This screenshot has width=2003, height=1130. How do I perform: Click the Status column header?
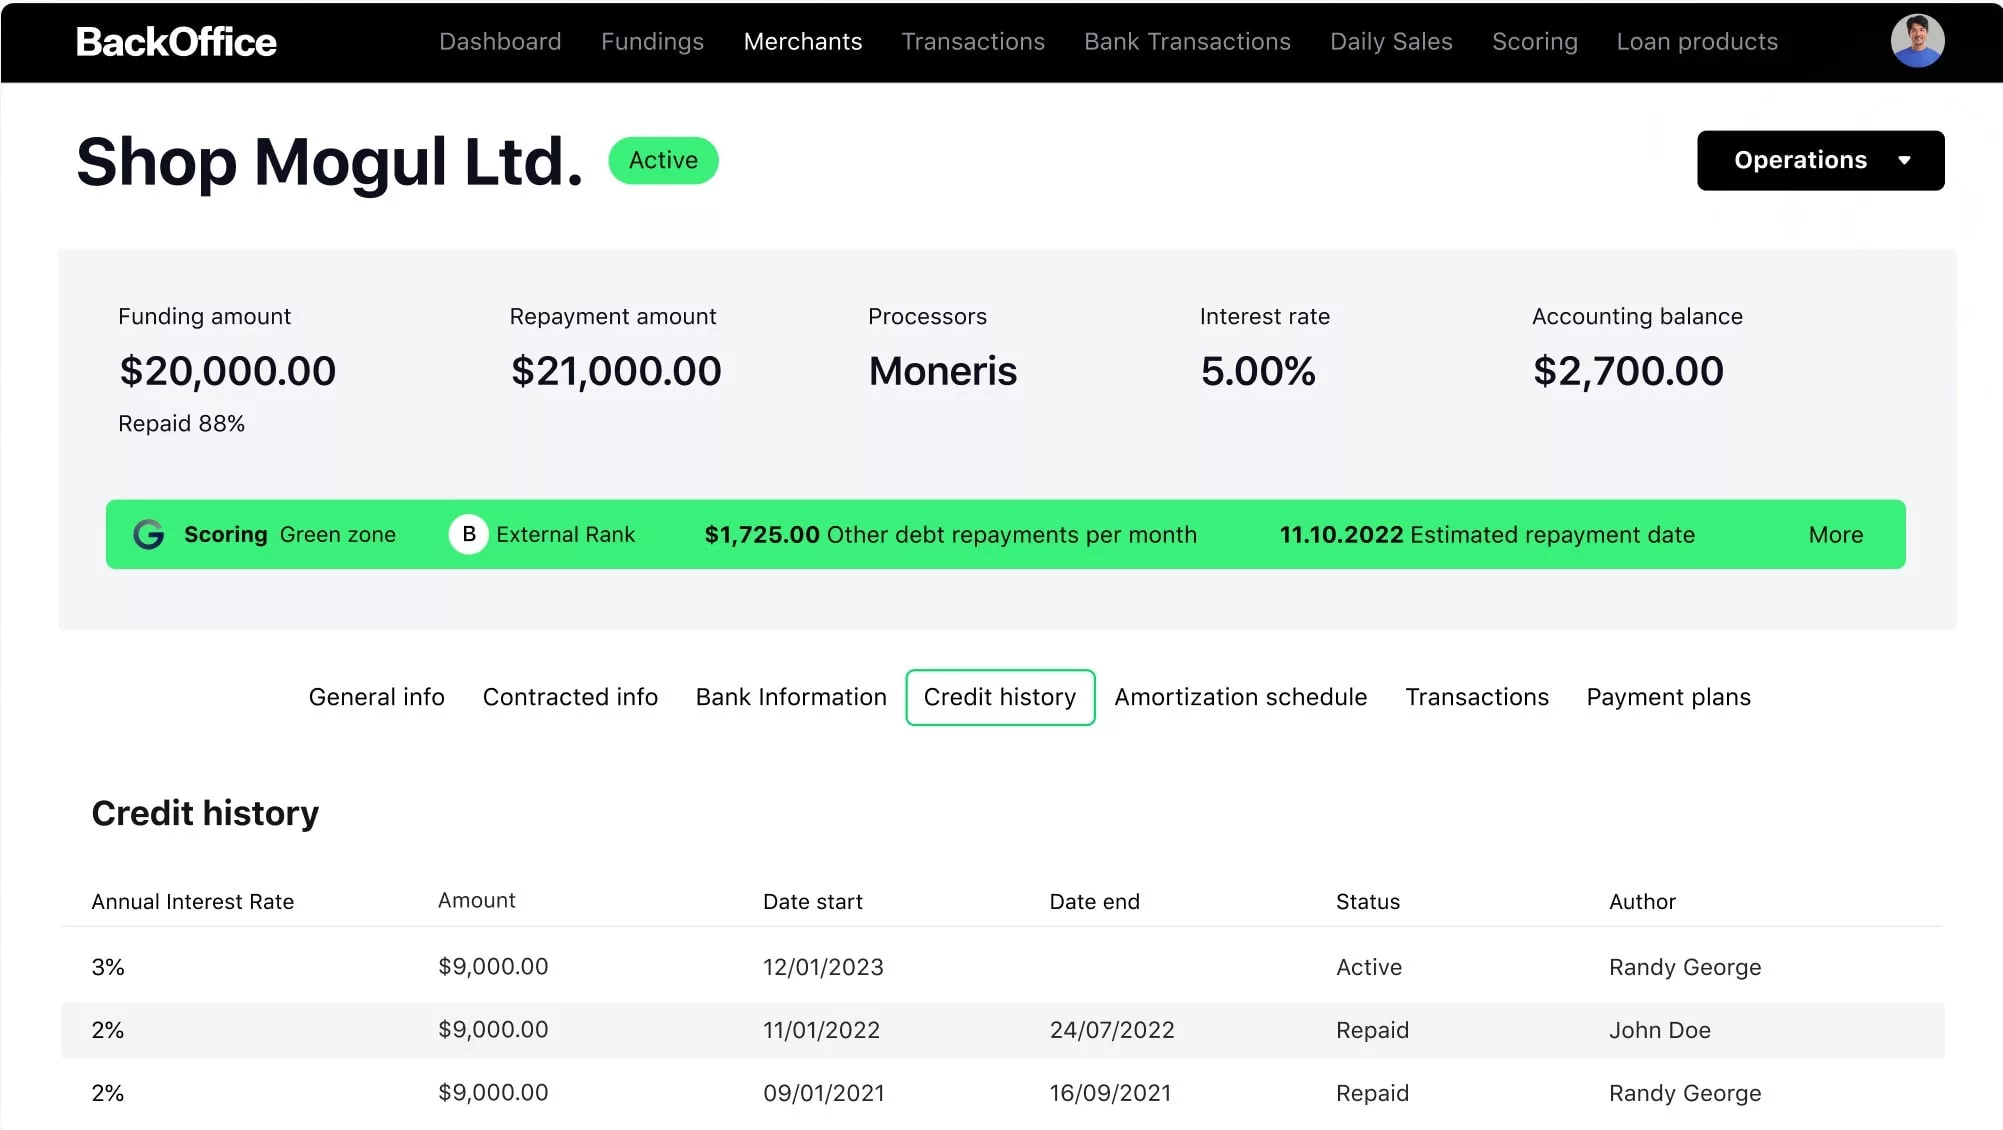tap(1367, 901)
